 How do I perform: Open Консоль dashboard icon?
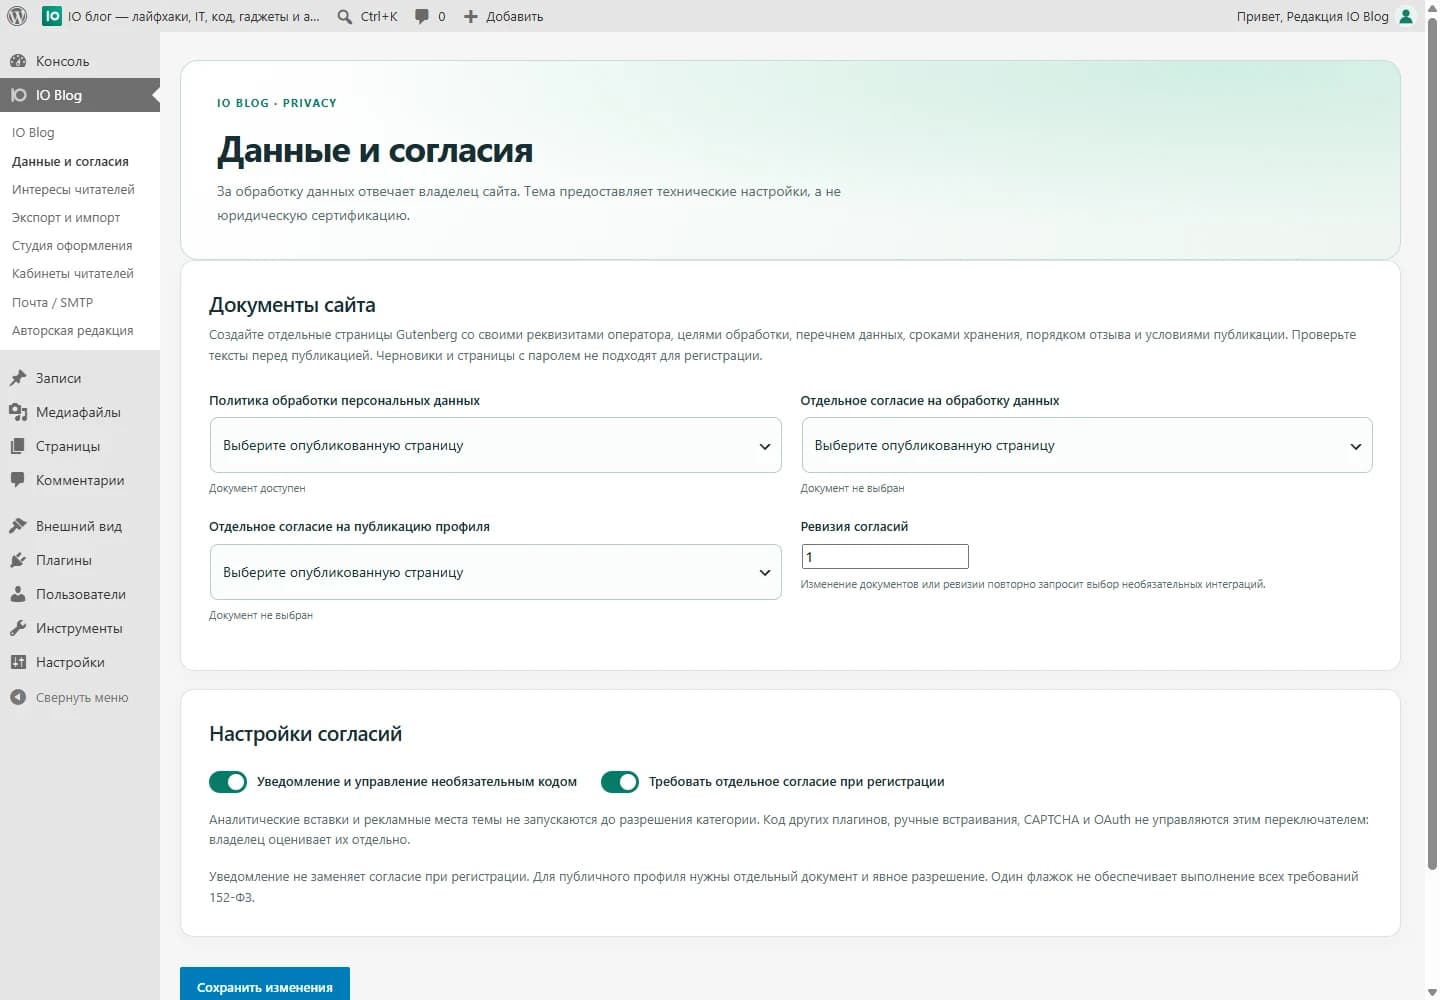click(x=18, y=61)
